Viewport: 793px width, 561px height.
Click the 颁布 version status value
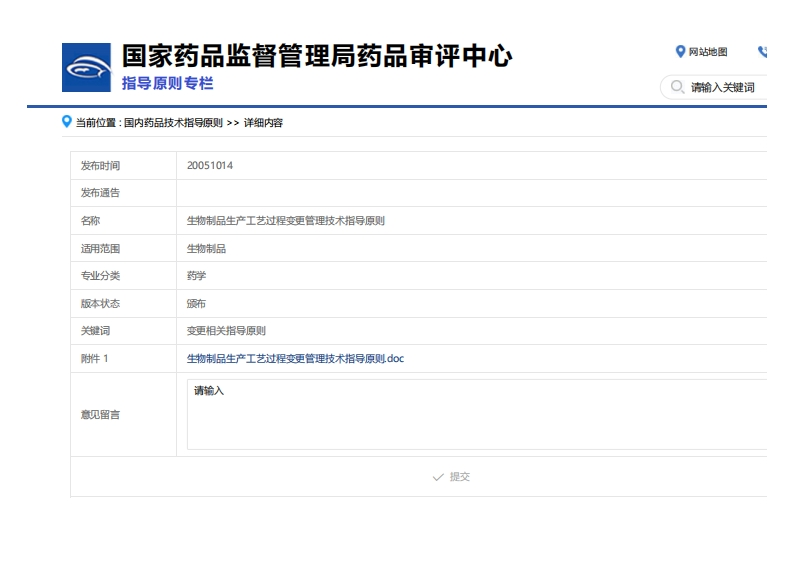[196, 304]
